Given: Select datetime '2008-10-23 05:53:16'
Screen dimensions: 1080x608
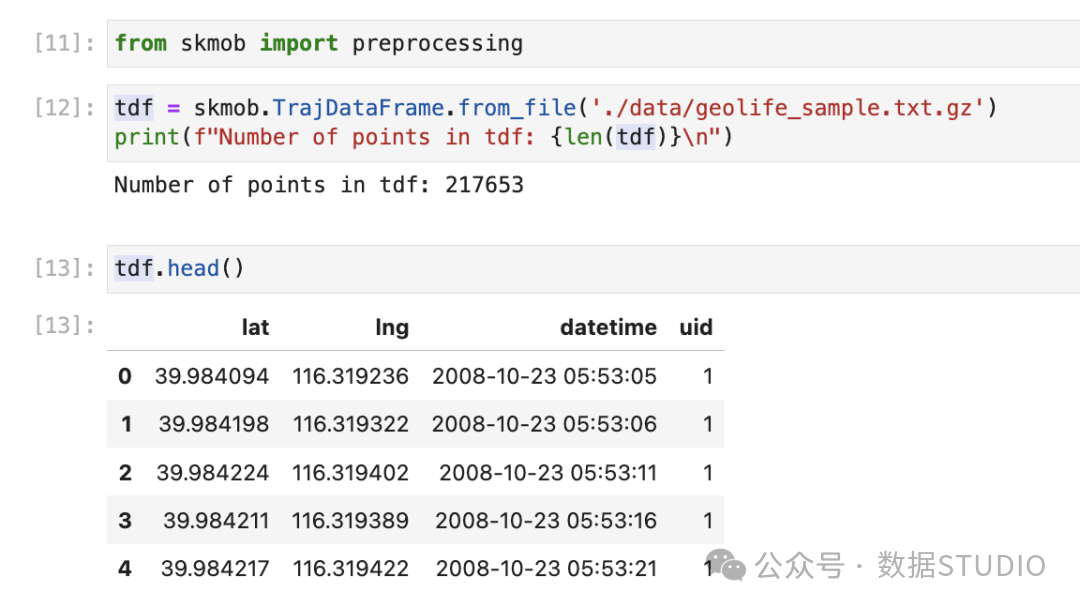Looking at the screenshot, I should click(546, 521).
